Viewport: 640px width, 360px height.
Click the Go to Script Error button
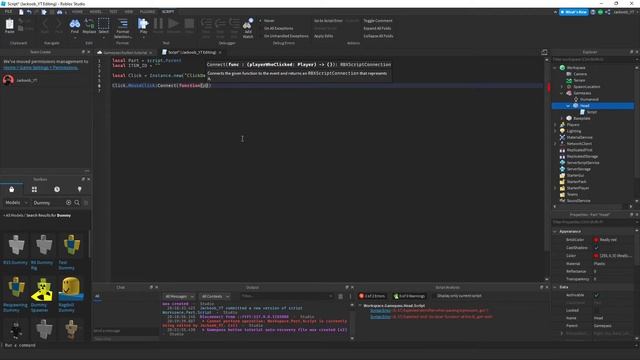click(328, 20)
